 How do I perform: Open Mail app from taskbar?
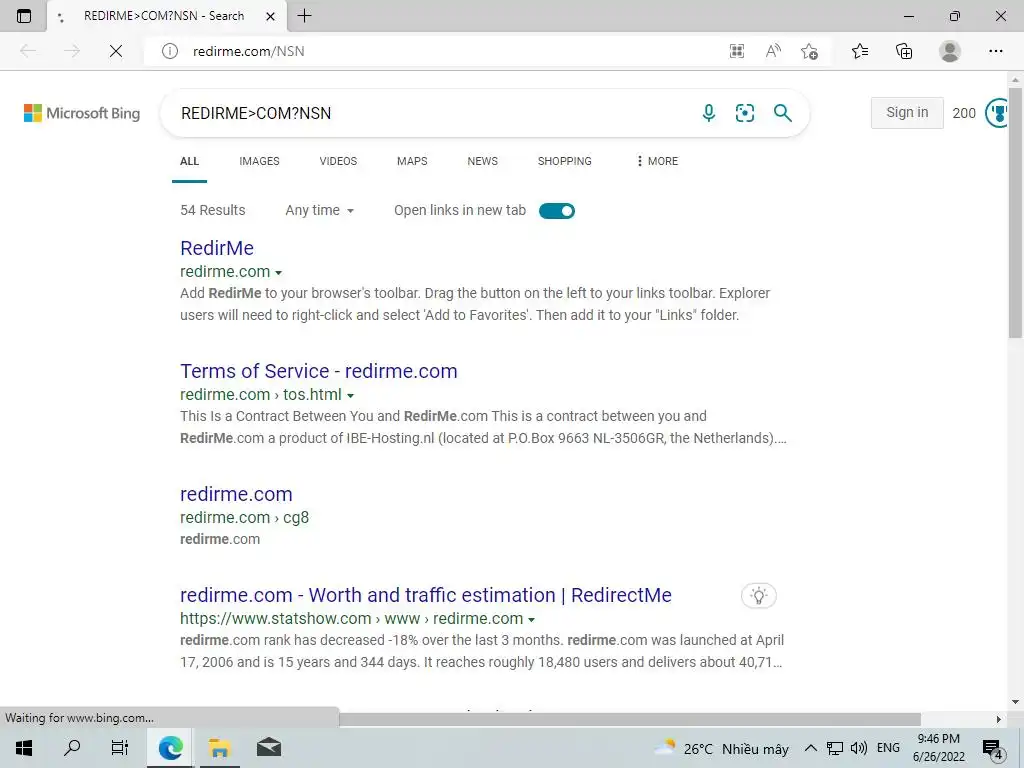[x=268, y=748]
